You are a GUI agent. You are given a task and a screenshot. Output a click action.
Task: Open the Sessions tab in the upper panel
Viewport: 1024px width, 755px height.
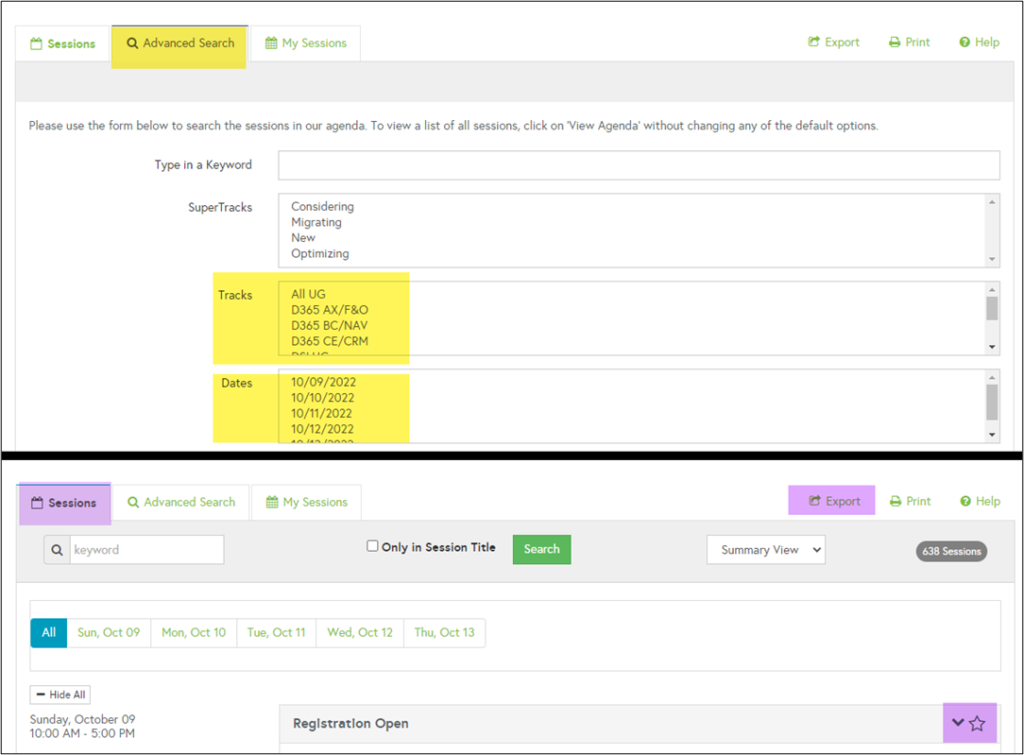(63, 44)
